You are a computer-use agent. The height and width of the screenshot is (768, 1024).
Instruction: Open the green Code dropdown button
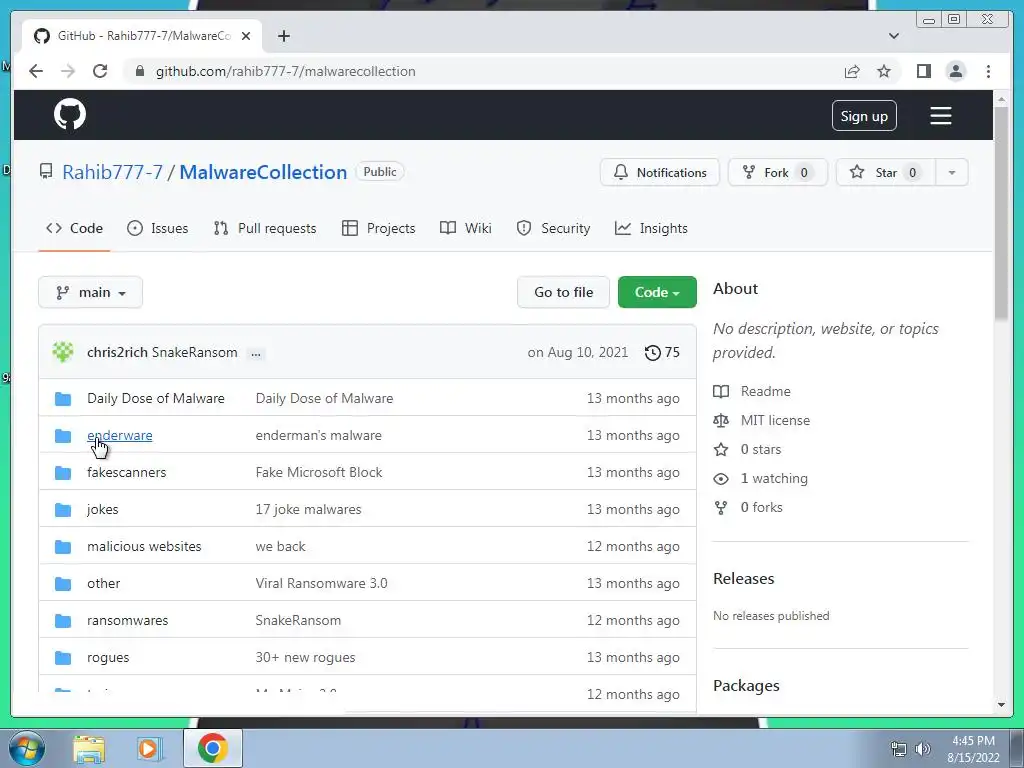[x=657, y=293]
